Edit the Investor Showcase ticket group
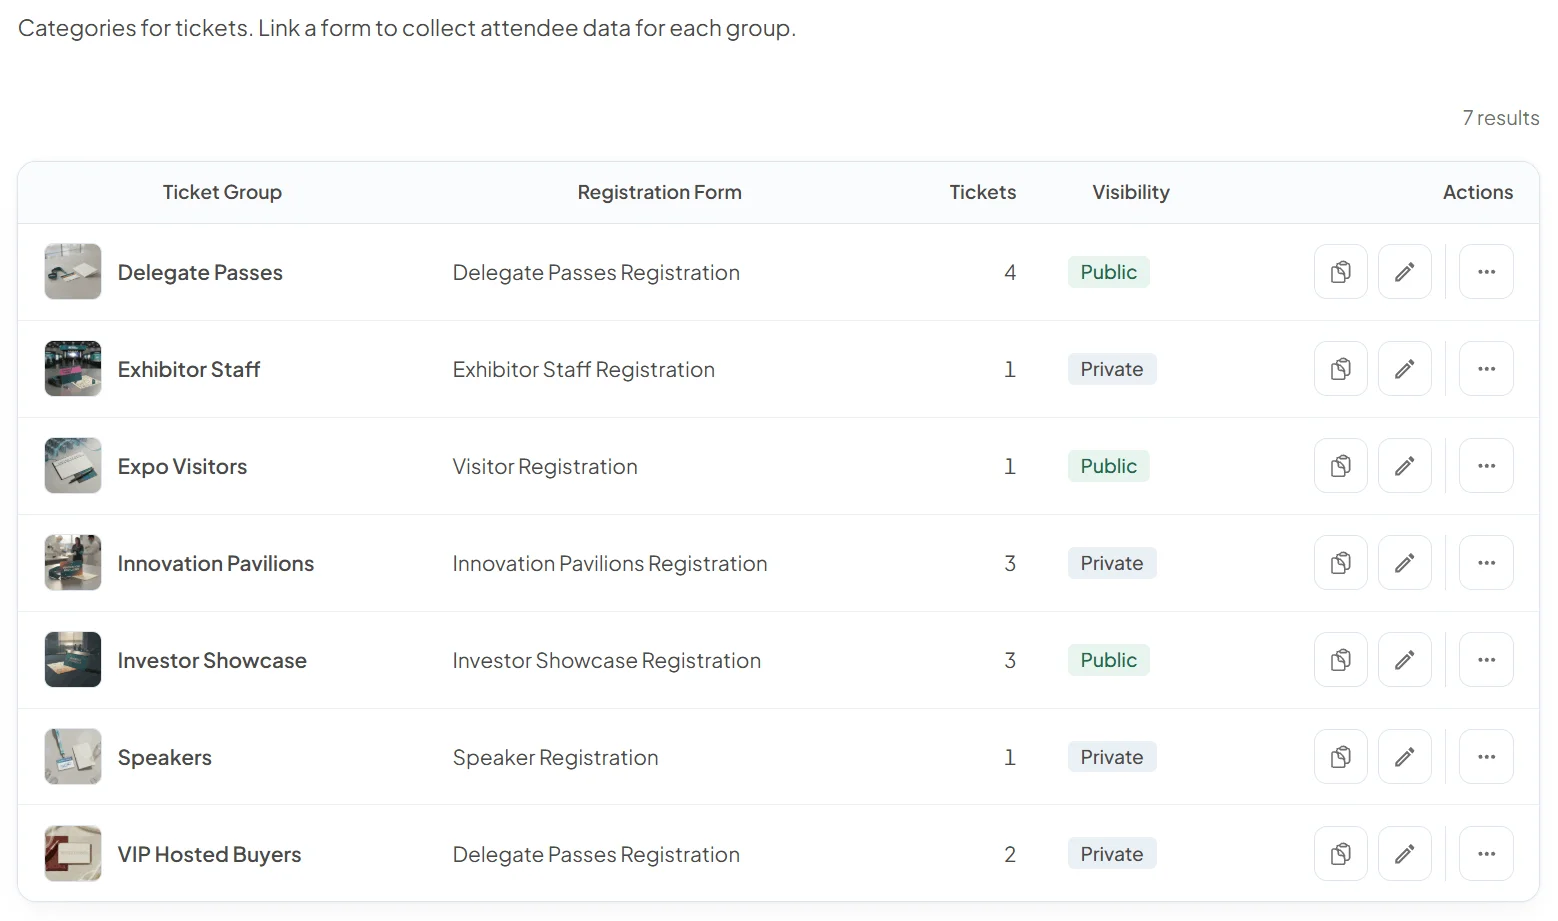Viewport: 1558px width, 921px height. click(1404, 660)
